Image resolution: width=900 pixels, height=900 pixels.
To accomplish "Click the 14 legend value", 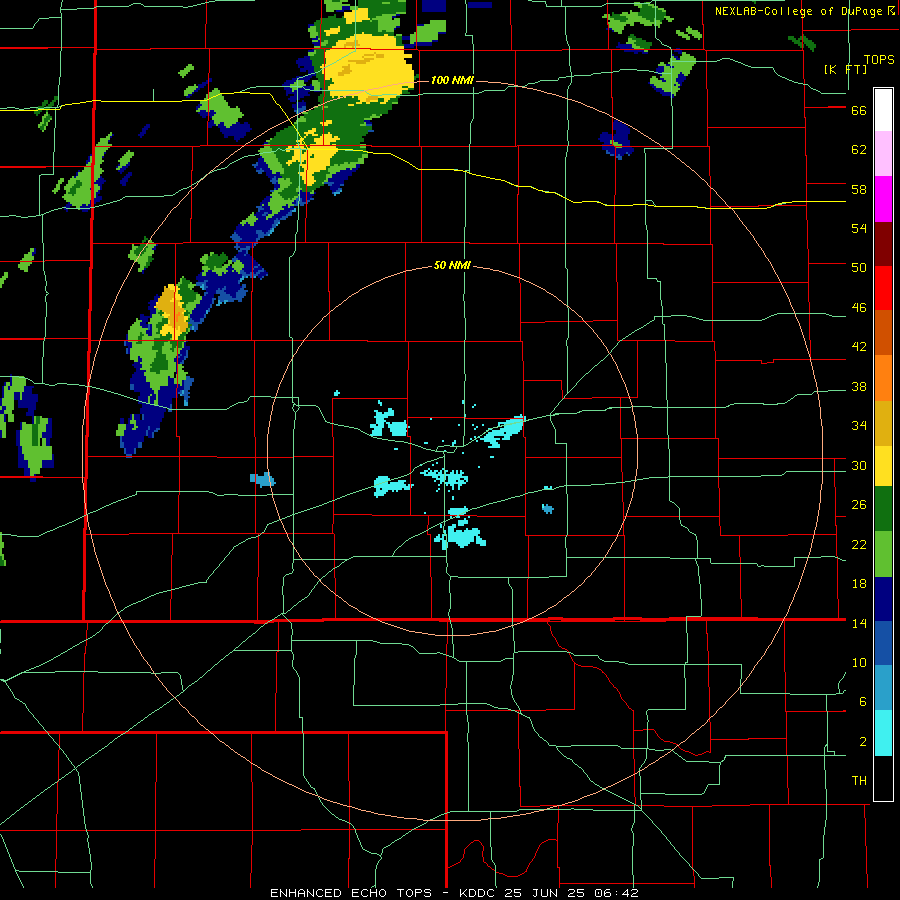I will (859, 623).
